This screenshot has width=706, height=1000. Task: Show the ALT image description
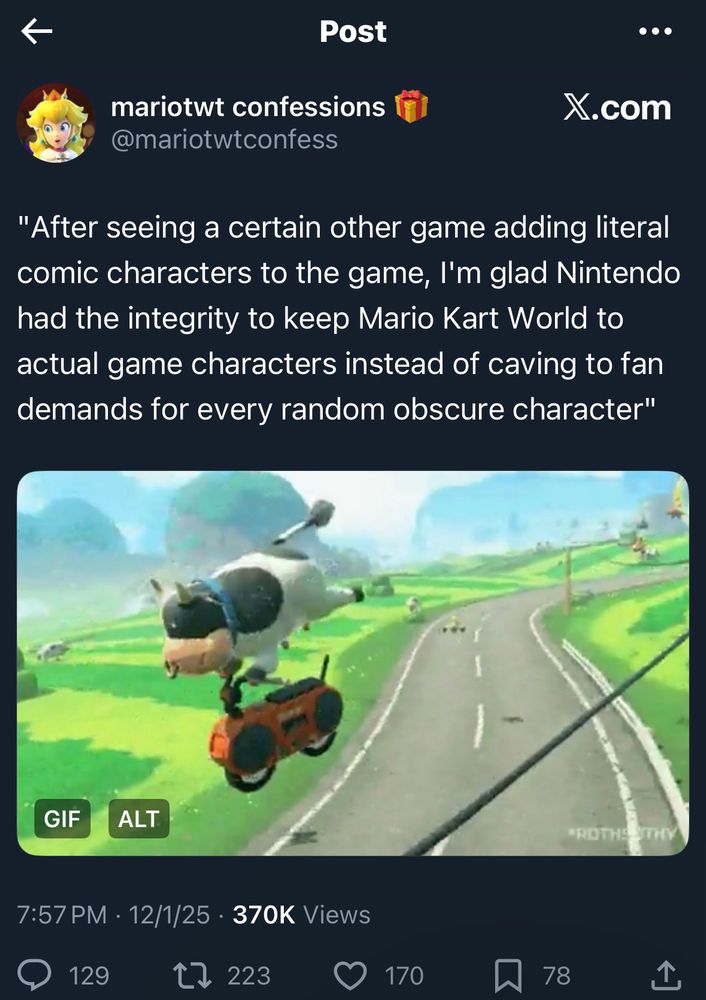point(139,818)
